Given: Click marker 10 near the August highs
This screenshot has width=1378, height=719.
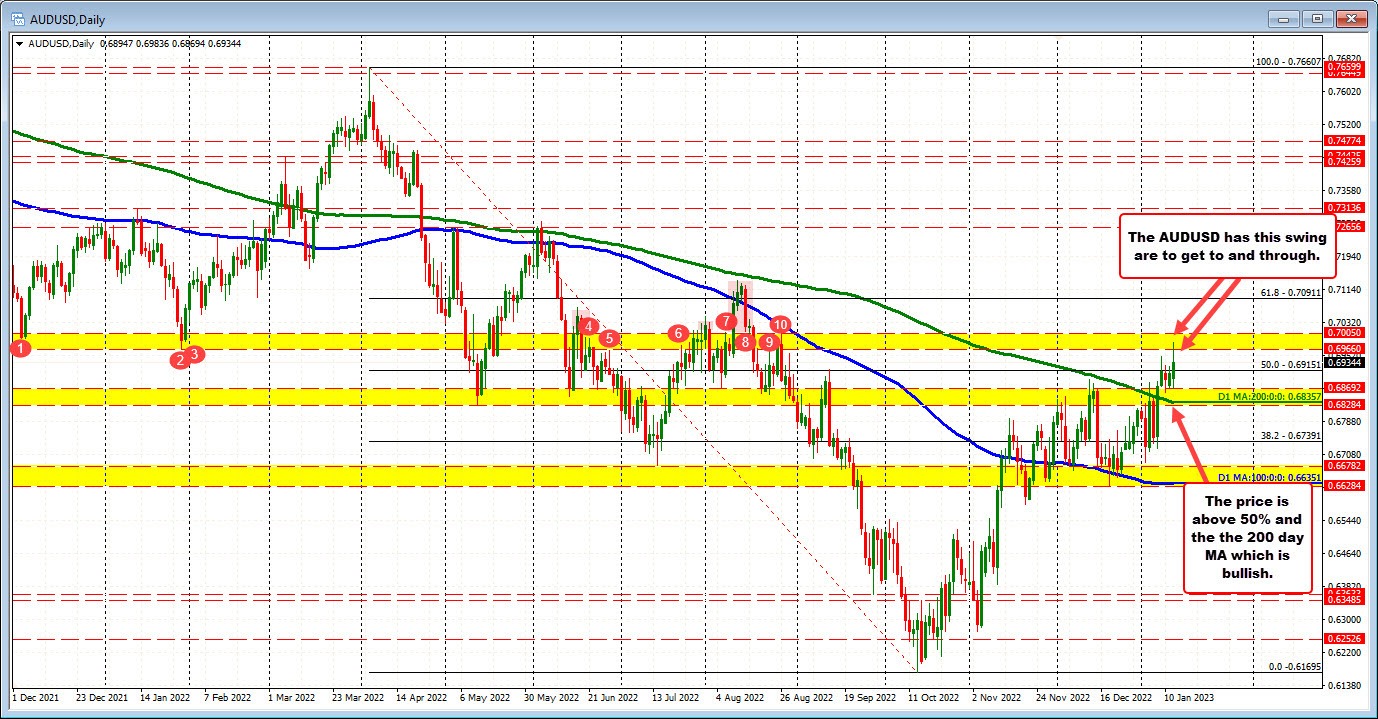Looking at the screenshot, I should pos(781,324).
